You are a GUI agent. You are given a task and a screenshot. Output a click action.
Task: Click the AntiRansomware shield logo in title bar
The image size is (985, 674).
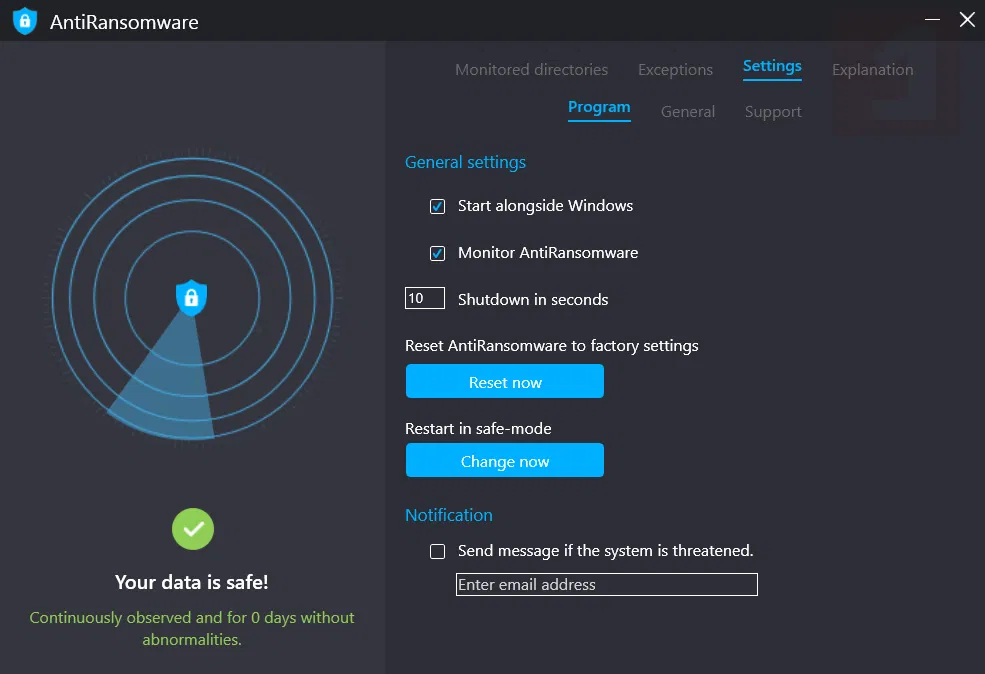coord(24,21)
